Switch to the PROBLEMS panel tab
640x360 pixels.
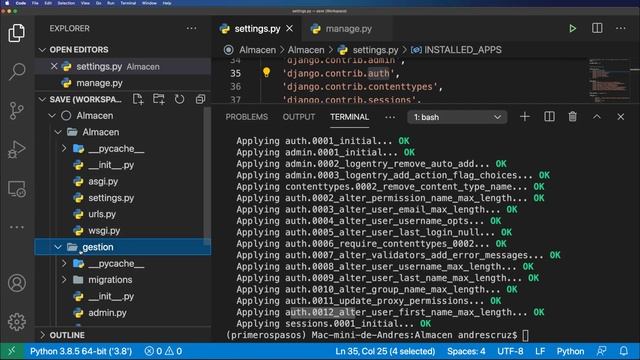click(247, 117)
